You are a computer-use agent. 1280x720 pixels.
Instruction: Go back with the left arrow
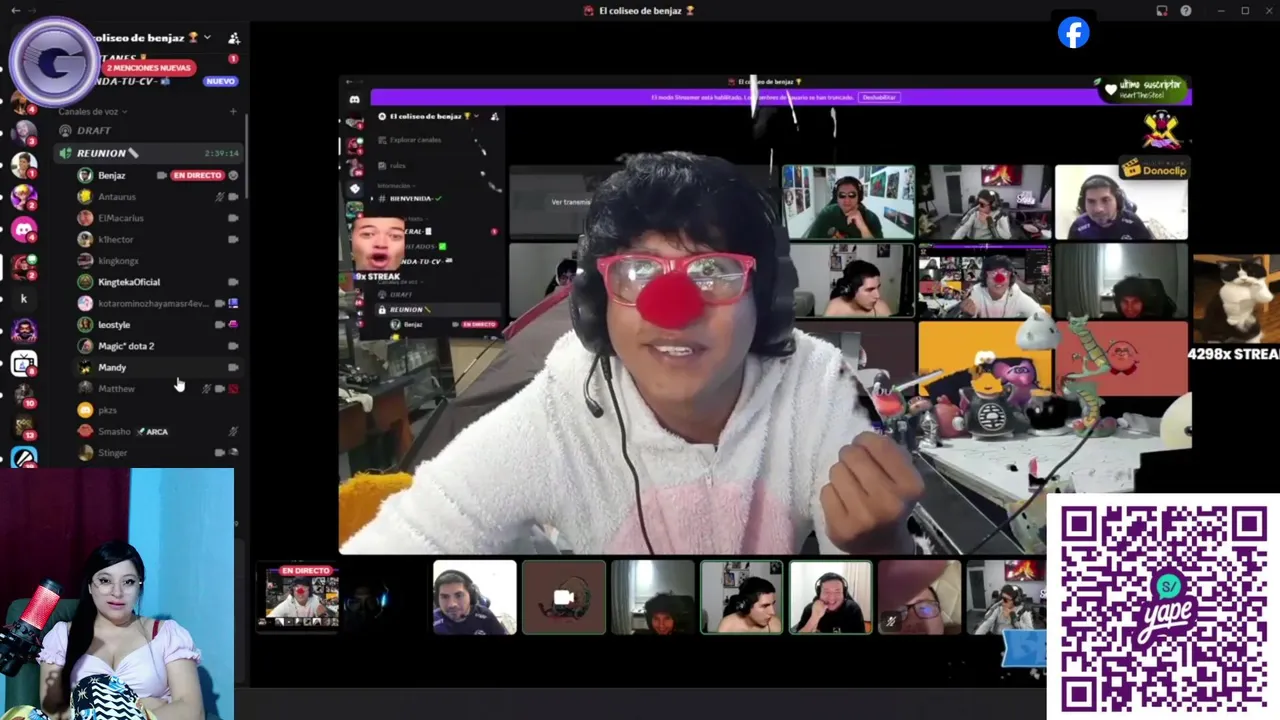point(15,10)
